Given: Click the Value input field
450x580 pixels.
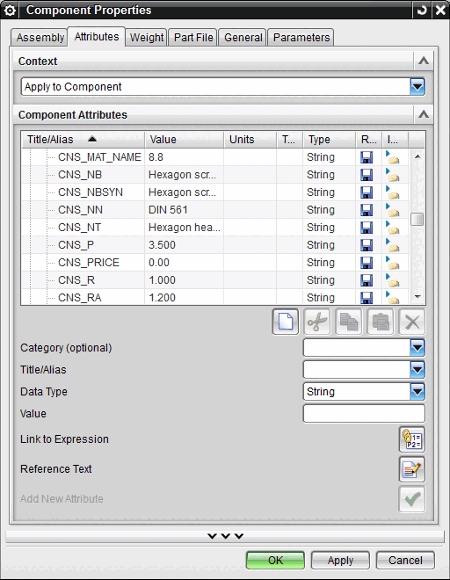Looking at the screenshot, I should pos(364,413).
